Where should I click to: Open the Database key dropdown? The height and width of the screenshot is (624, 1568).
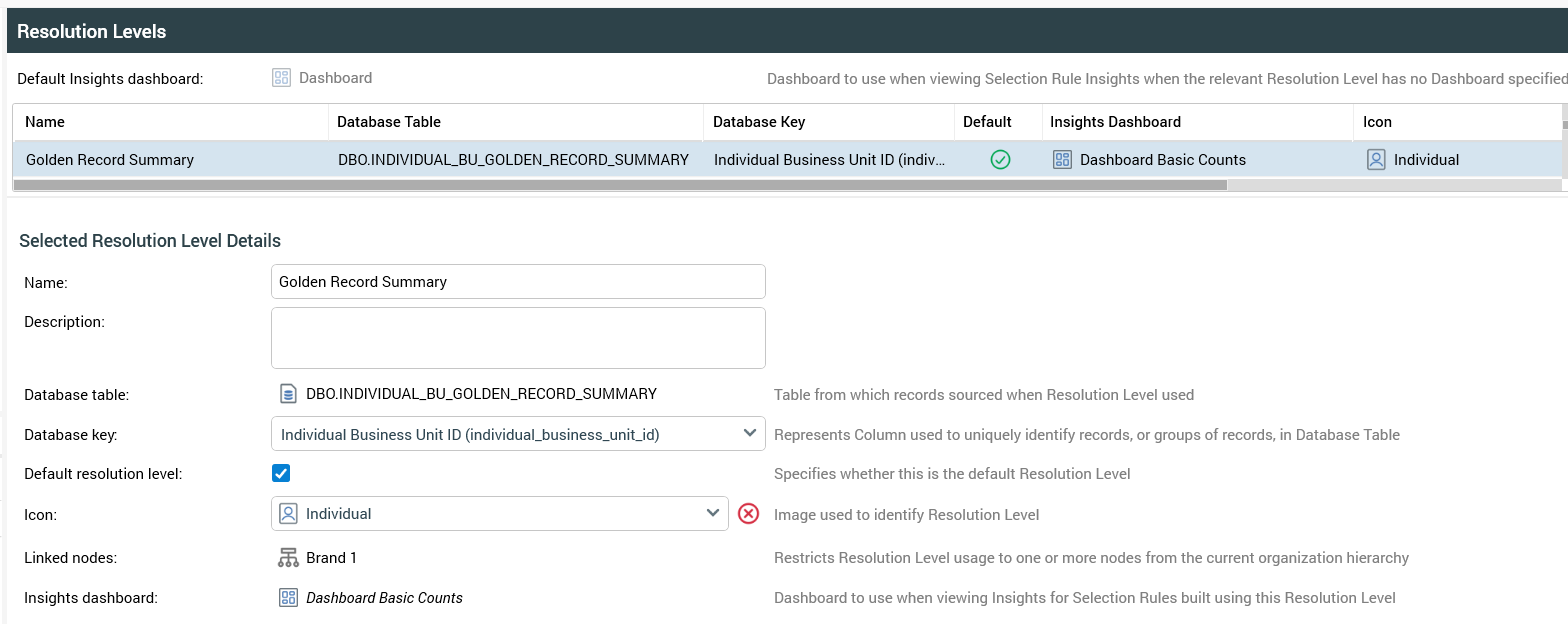tap(749, 434)
